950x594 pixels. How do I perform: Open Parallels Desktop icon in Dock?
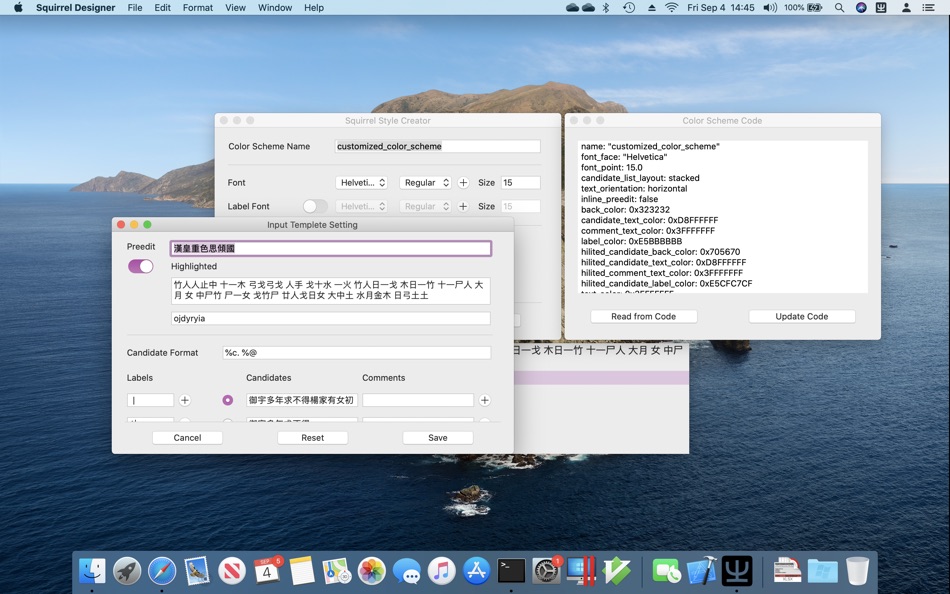[x=581, y=570]
